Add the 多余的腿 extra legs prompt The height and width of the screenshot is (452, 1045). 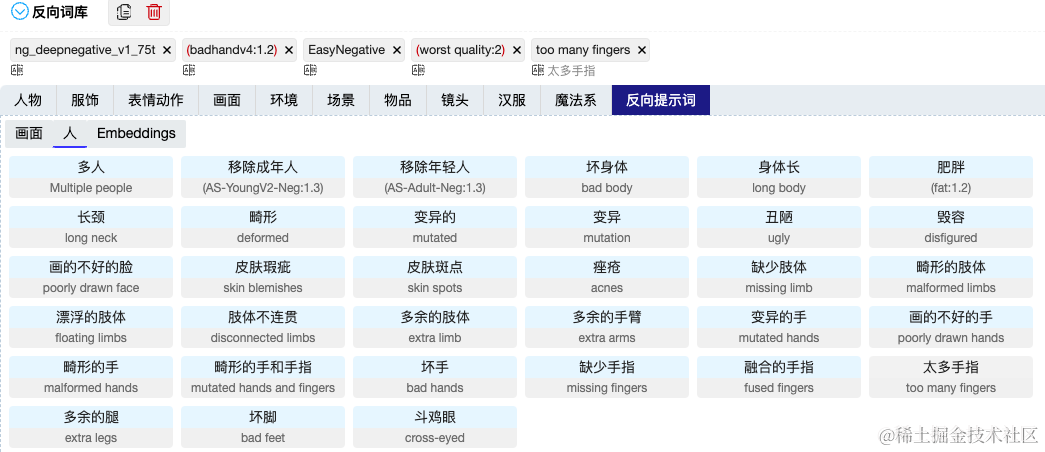coord(91,427)
